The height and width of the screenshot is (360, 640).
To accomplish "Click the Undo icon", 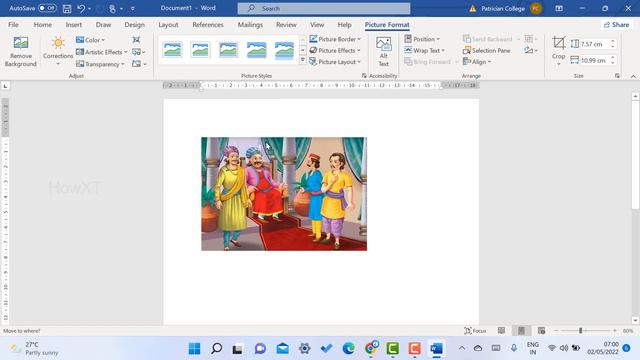I will pyautogui.click(x=81, y=8).
